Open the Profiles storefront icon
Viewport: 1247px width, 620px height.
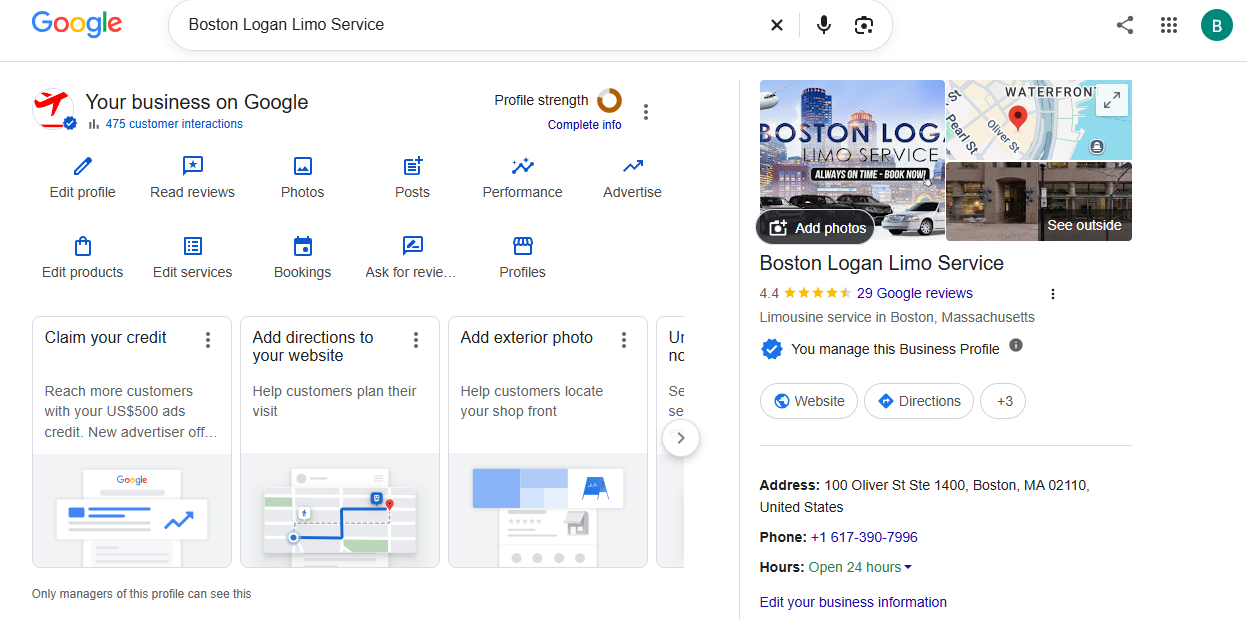(x=523, y=246)
